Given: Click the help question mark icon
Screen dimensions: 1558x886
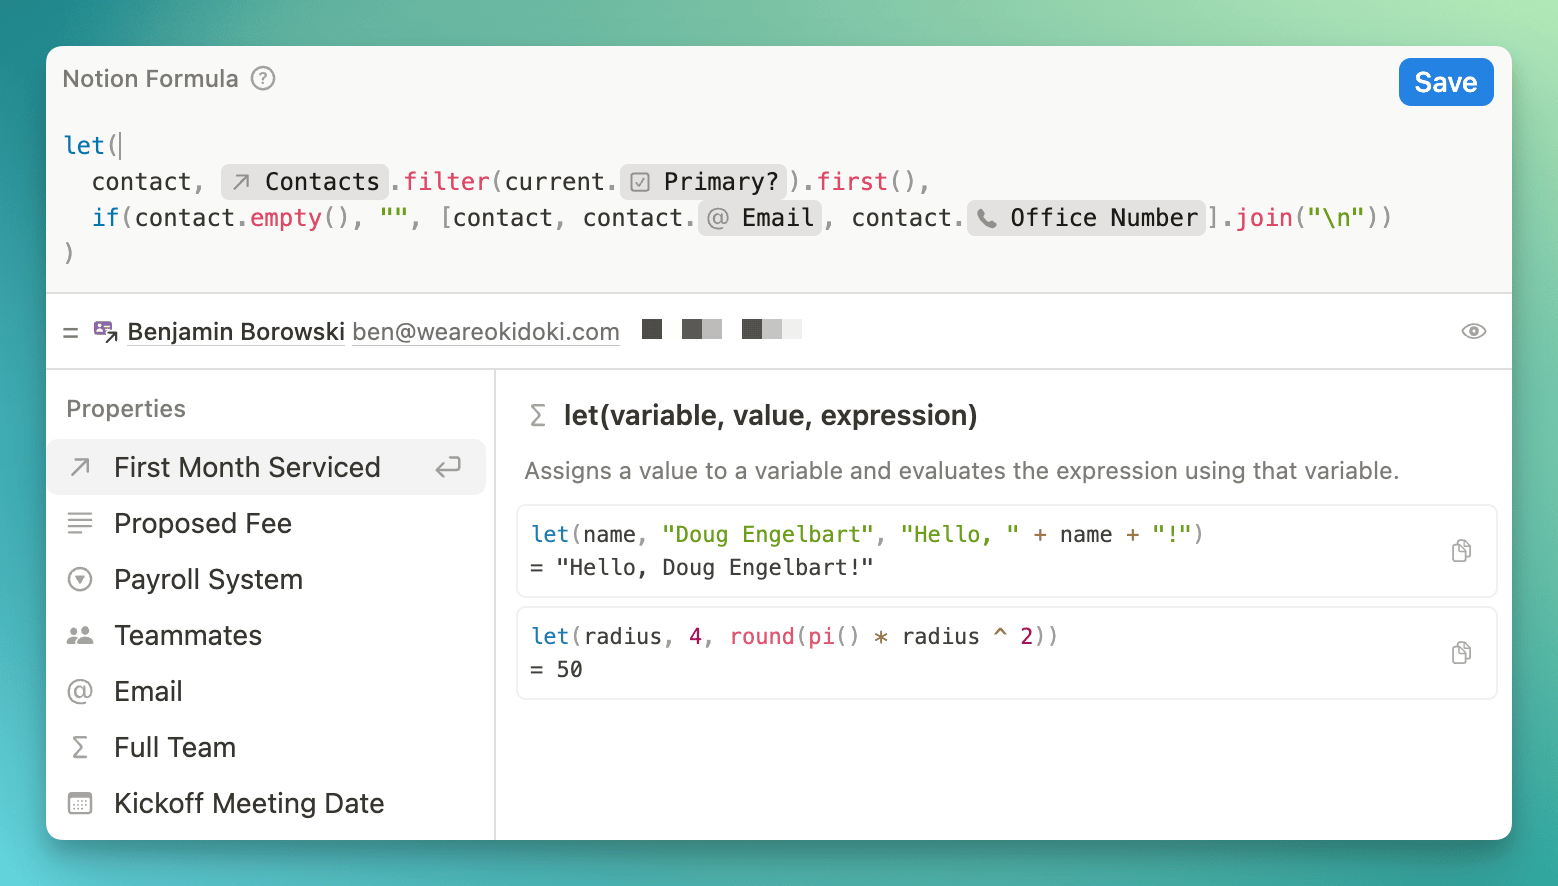Looking at the screenshot, I should 263,79.
